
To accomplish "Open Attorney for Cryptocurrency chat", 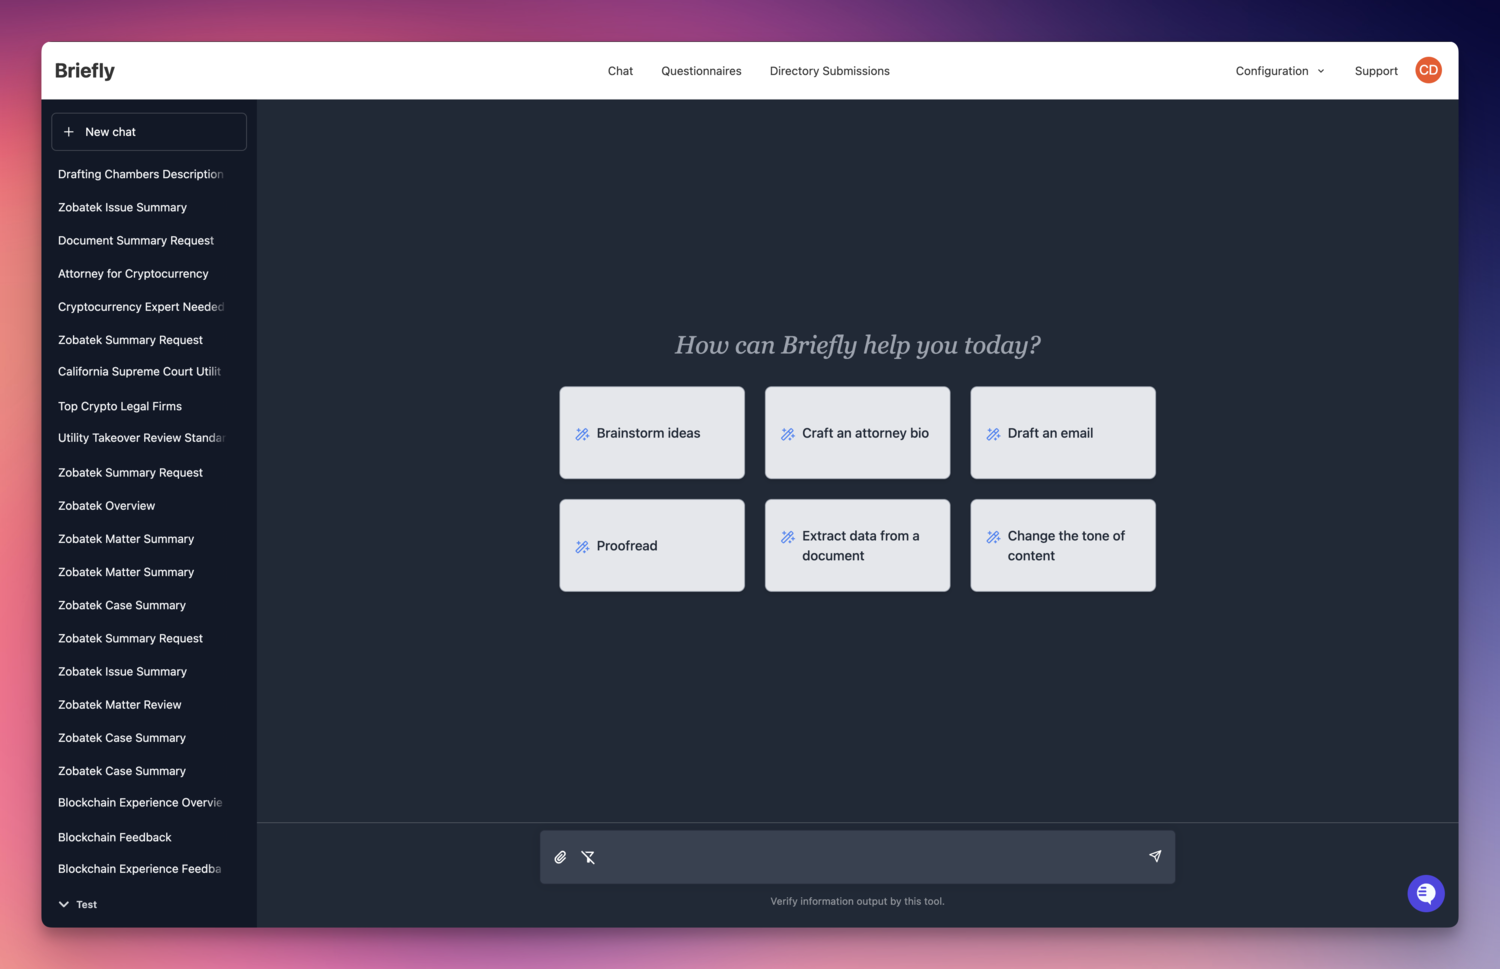I will click(x=133, y=274).
